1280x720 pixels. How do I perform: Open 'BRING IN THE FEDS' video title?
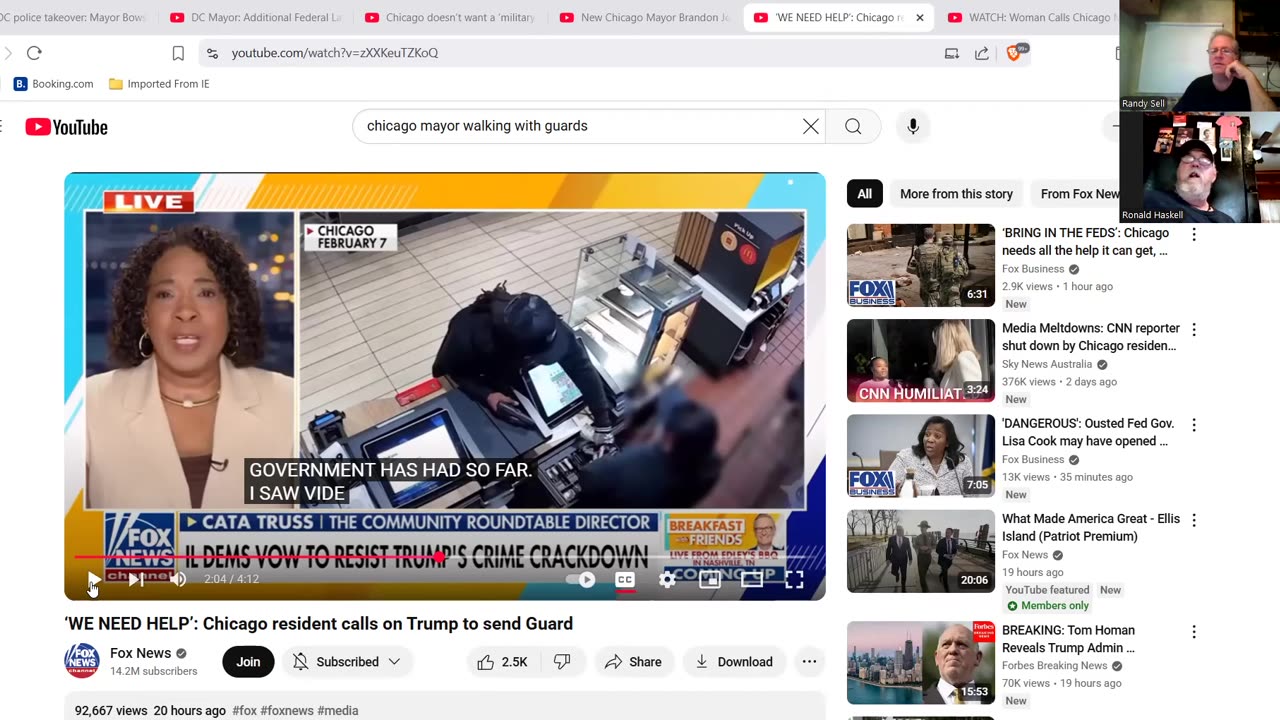[1086, 242]
